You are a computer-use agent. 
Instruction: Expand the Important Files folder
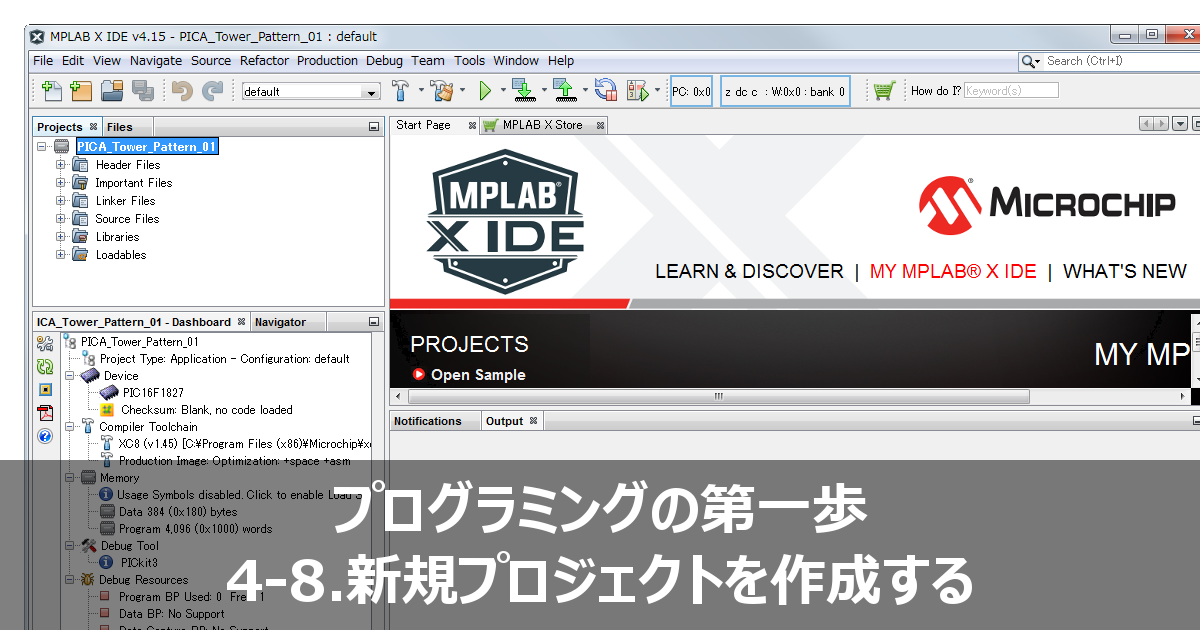click(60, 183)
